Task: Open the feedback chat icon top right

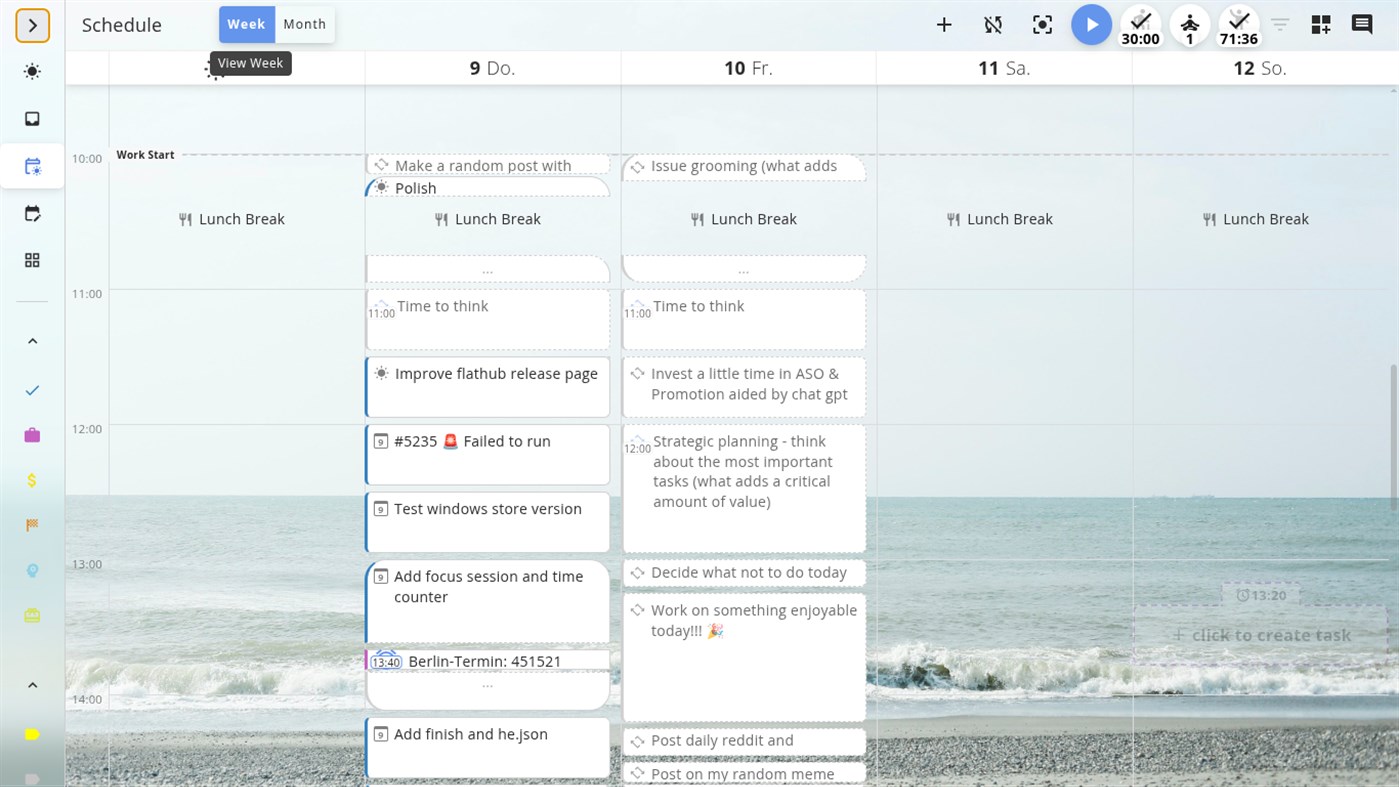Action: click(1361, 24)
